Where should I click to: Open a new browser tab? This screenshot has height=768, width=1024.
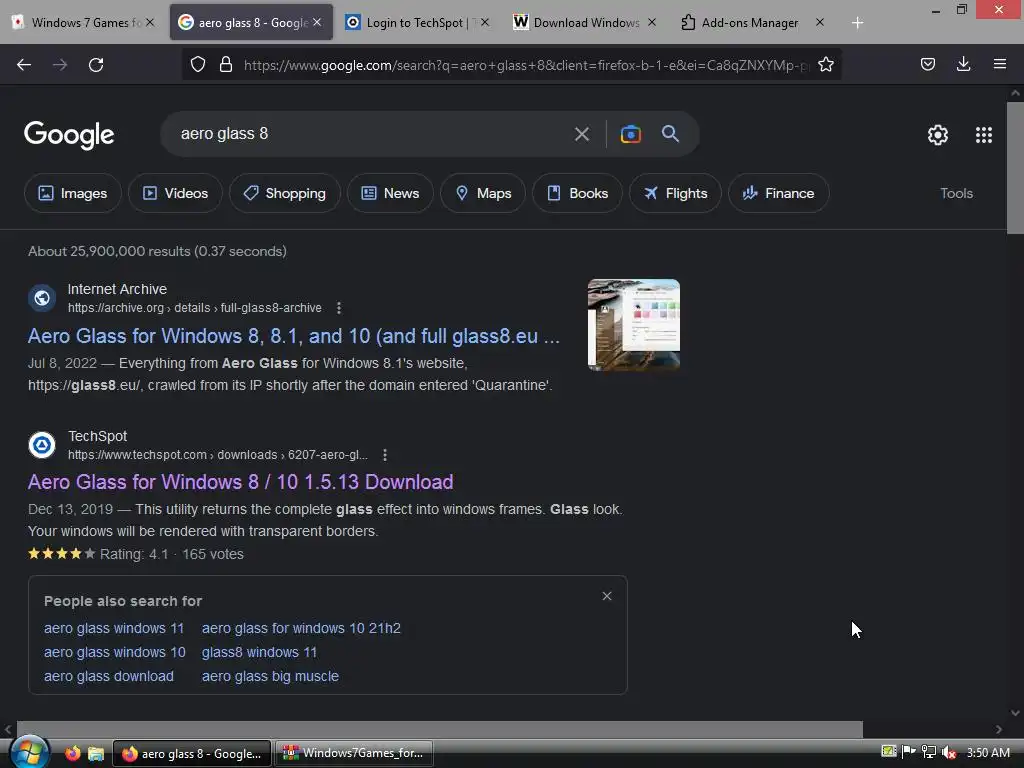click(857, 23)
